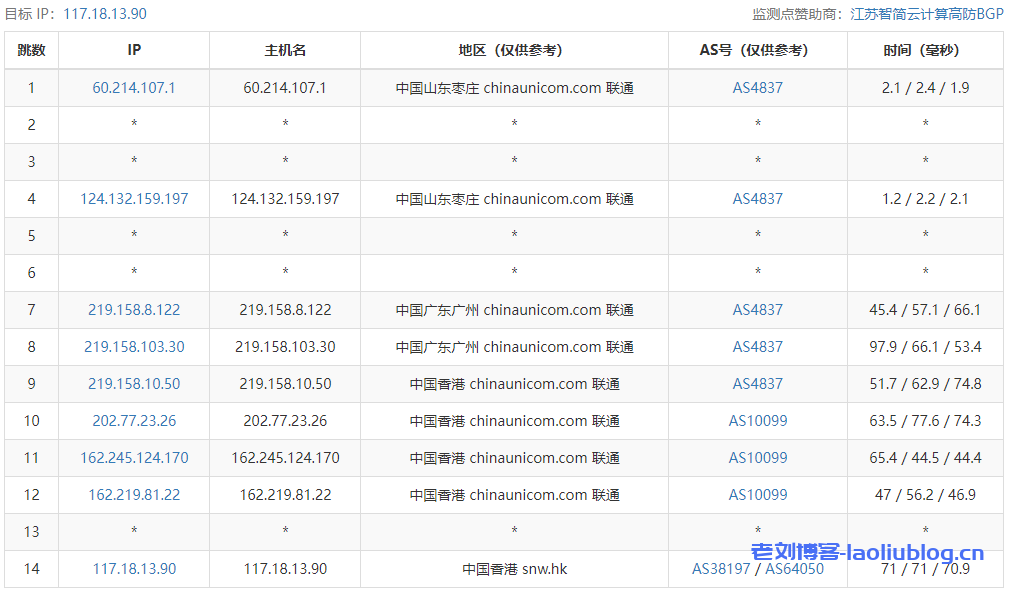Open IP link 60.214.107.1

coord(134,88)
